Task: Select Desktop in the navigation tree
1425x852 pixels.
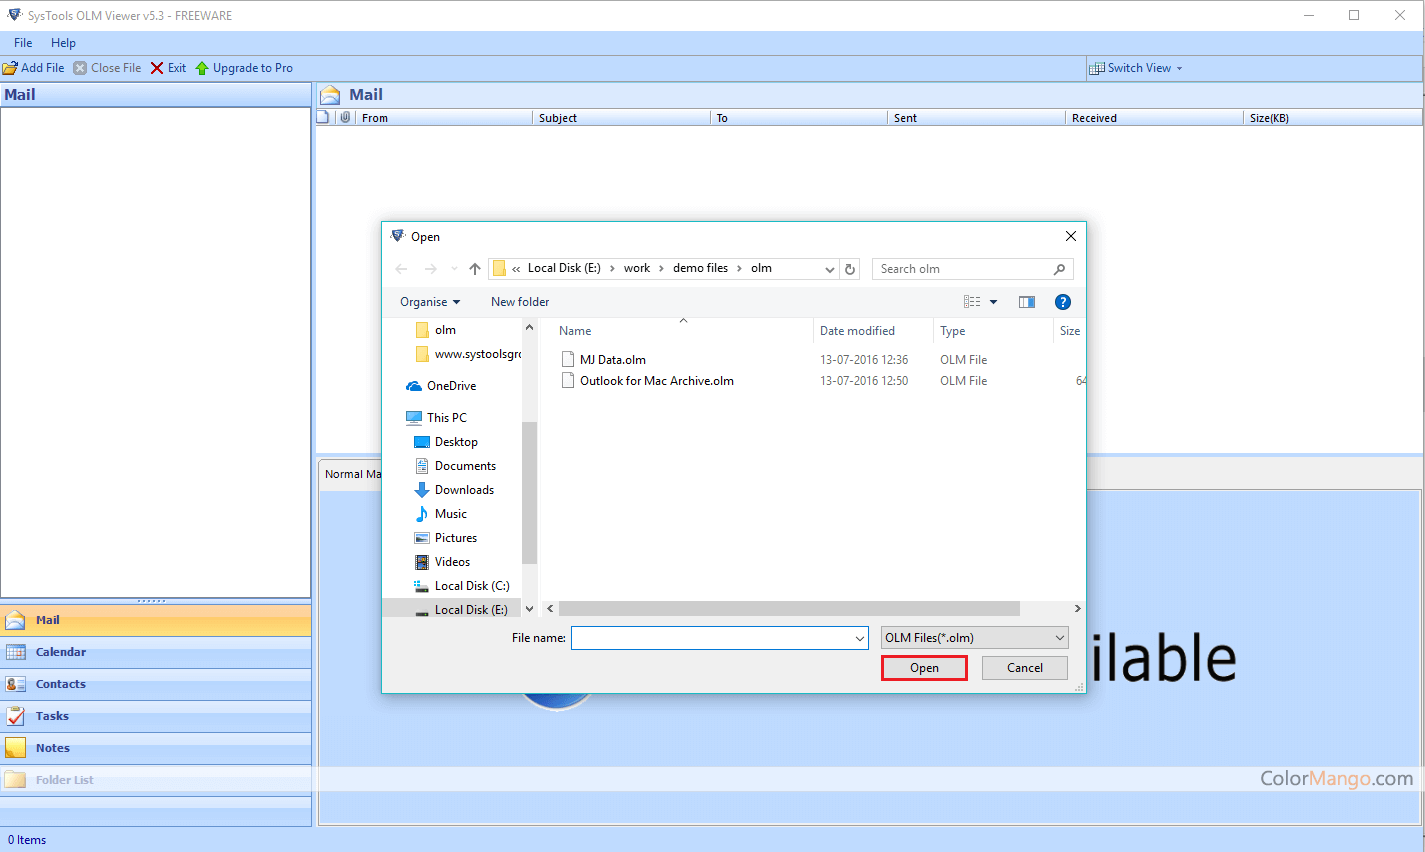Action: click(x=446, y=442)
